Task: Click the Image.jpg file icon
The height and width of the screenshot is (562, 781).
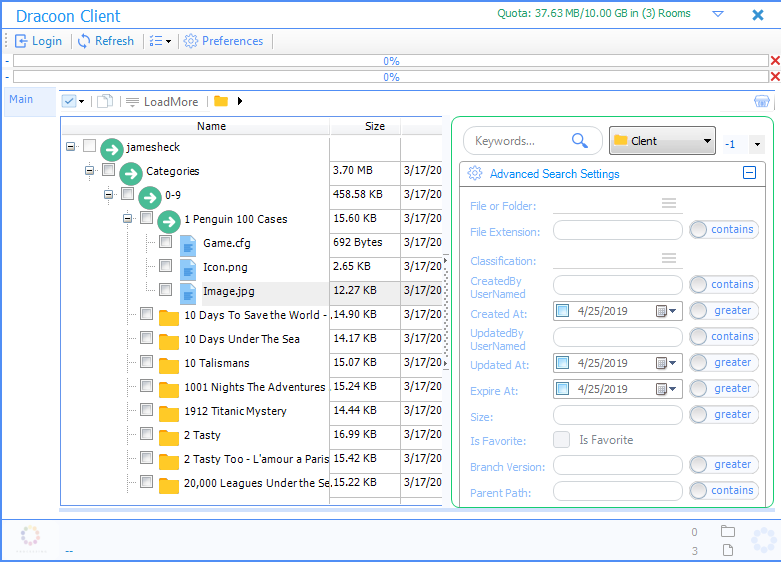Action: tap(188, 293)
